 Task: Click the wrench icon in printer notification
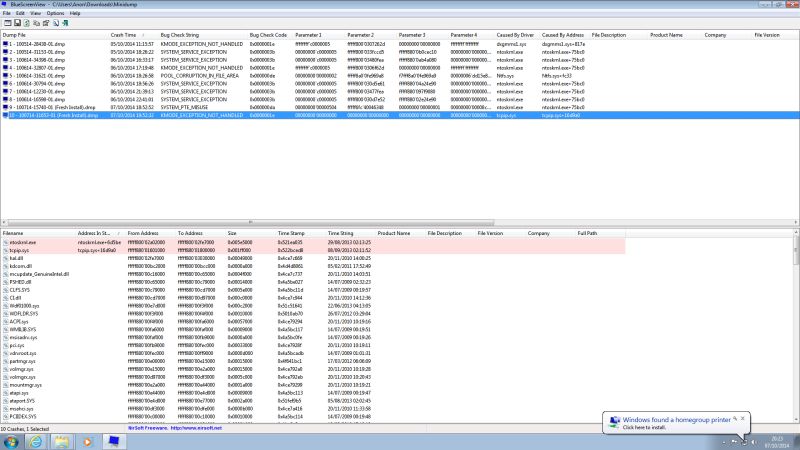735,418
